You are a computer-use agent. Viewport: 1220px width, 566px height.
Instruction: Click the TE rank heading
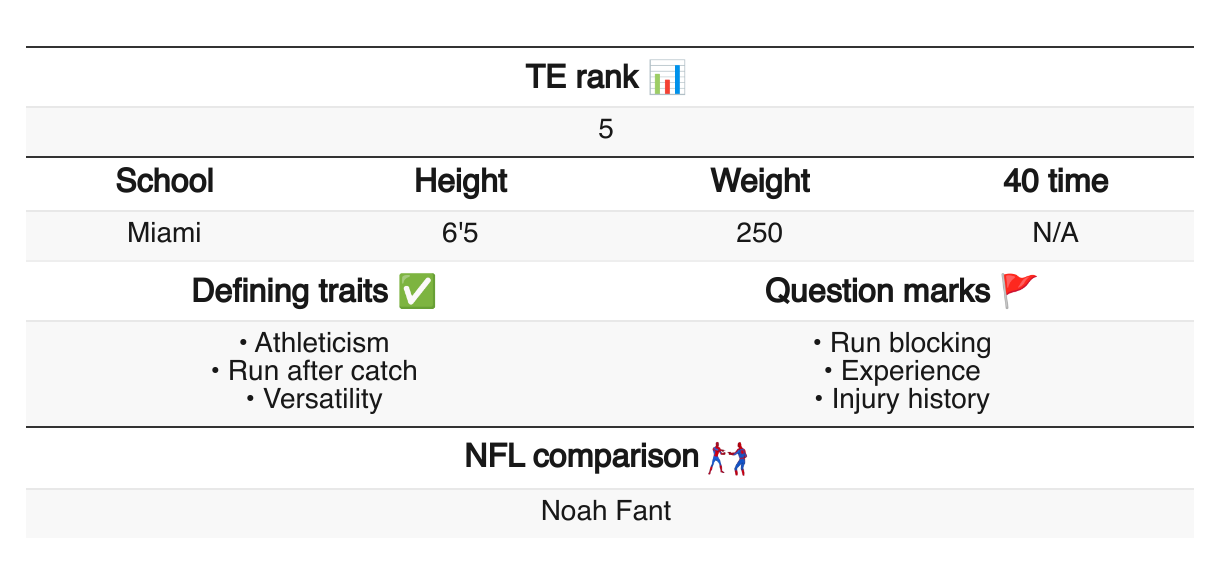[582, 77]
